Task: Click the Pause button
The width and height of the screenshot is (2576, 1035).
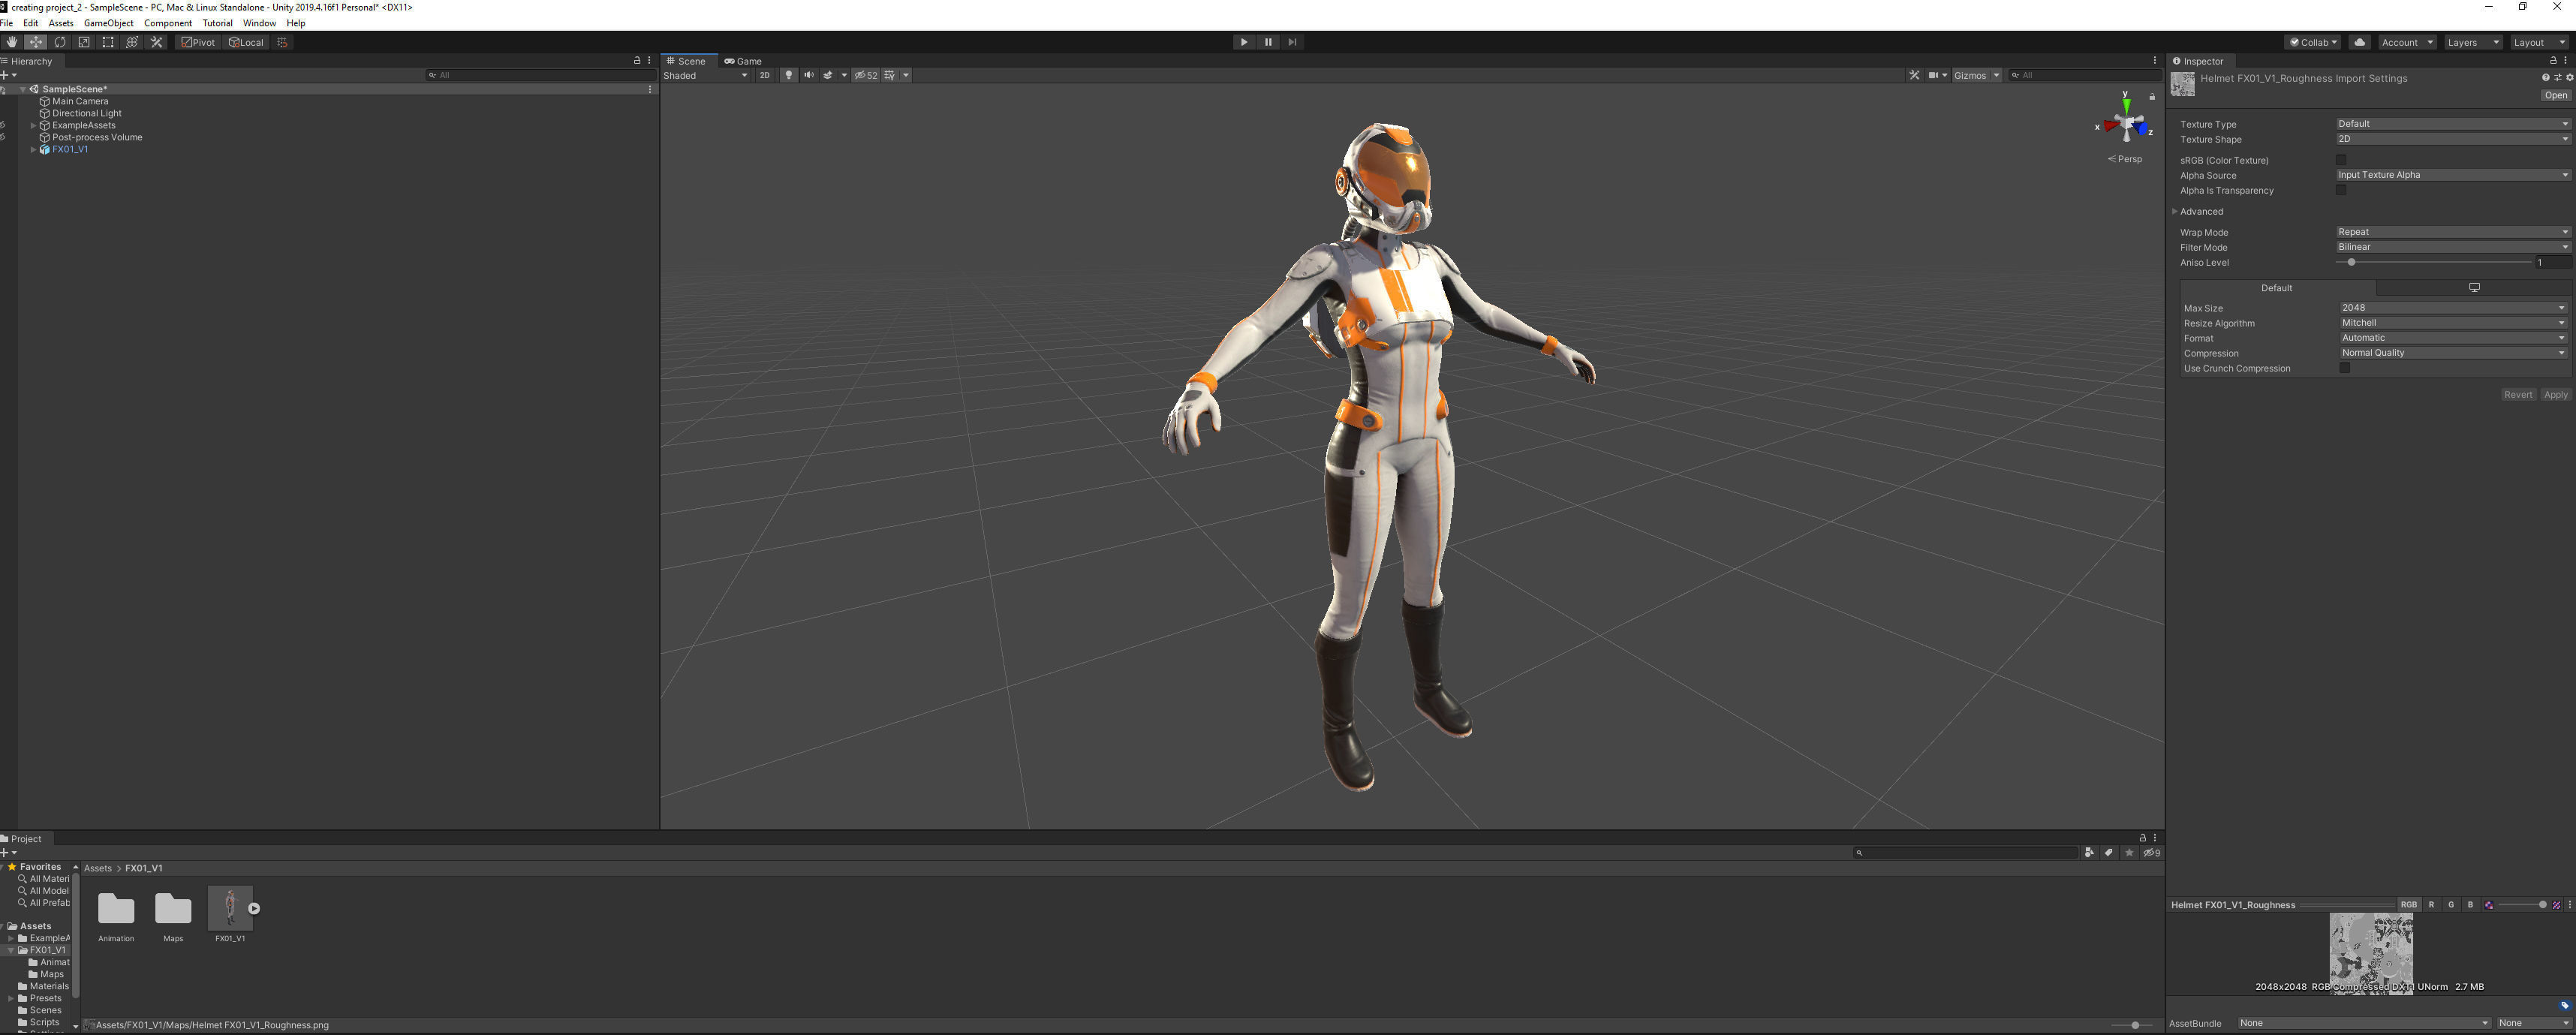Action: tap(1268, 42)
